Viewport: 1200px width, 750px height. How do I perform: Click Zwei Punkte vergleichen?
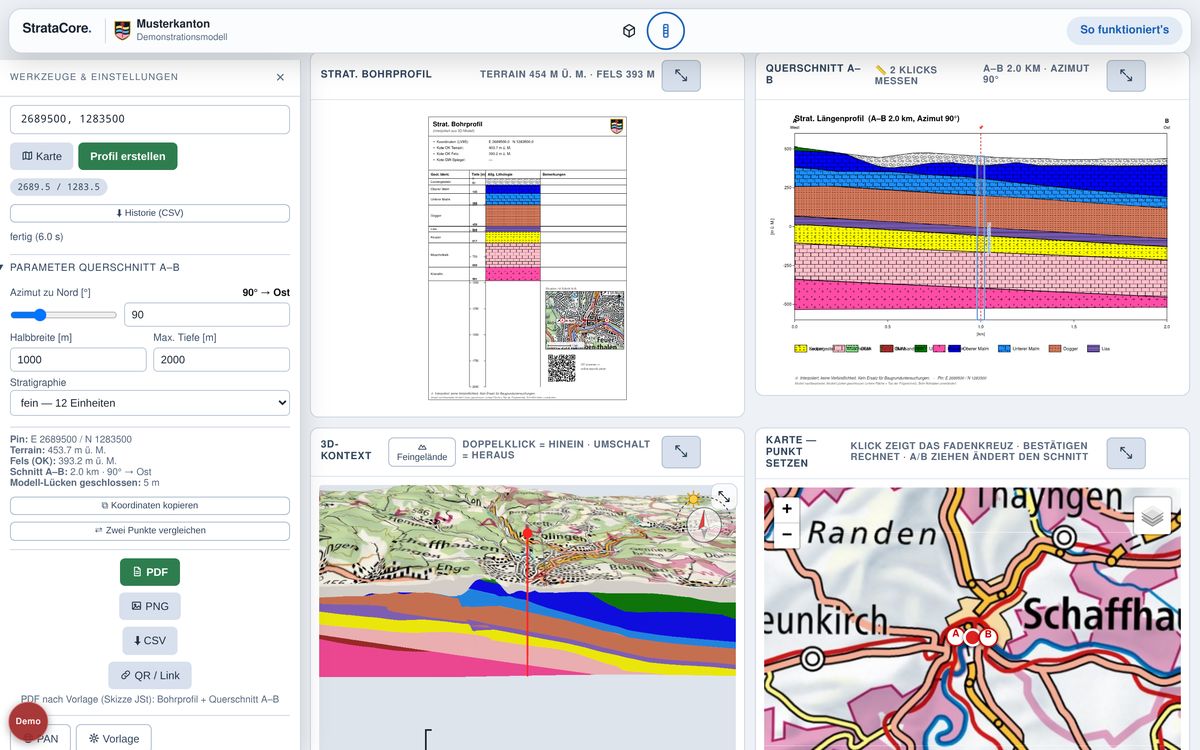coord(150,531)
